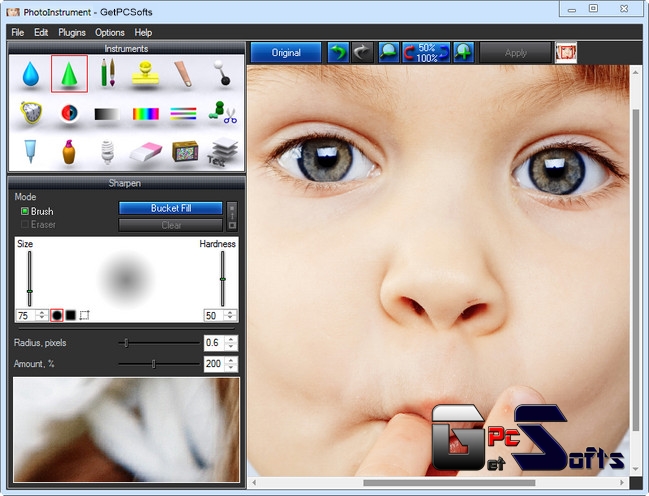This screenshot has height=496, width=649.
Task: Select the Blur water drop tool
Action: 31,74
